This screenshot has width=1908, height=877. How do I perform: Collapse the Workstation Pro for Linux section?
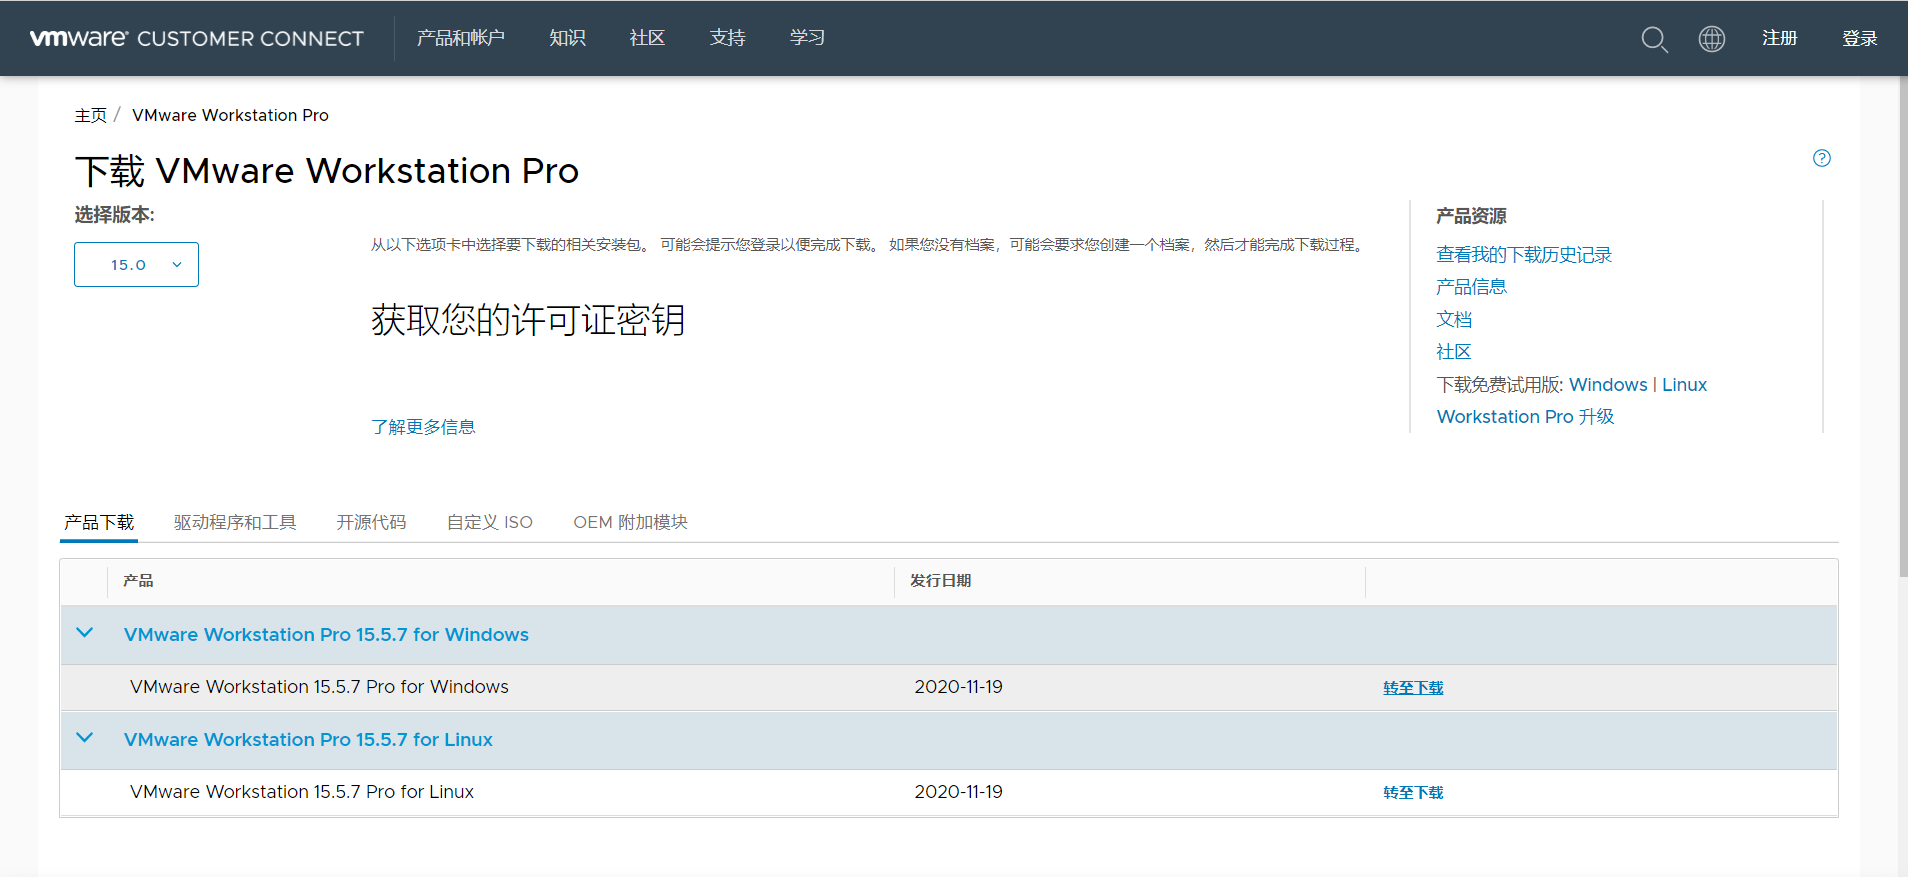click(x=85, y=738)
